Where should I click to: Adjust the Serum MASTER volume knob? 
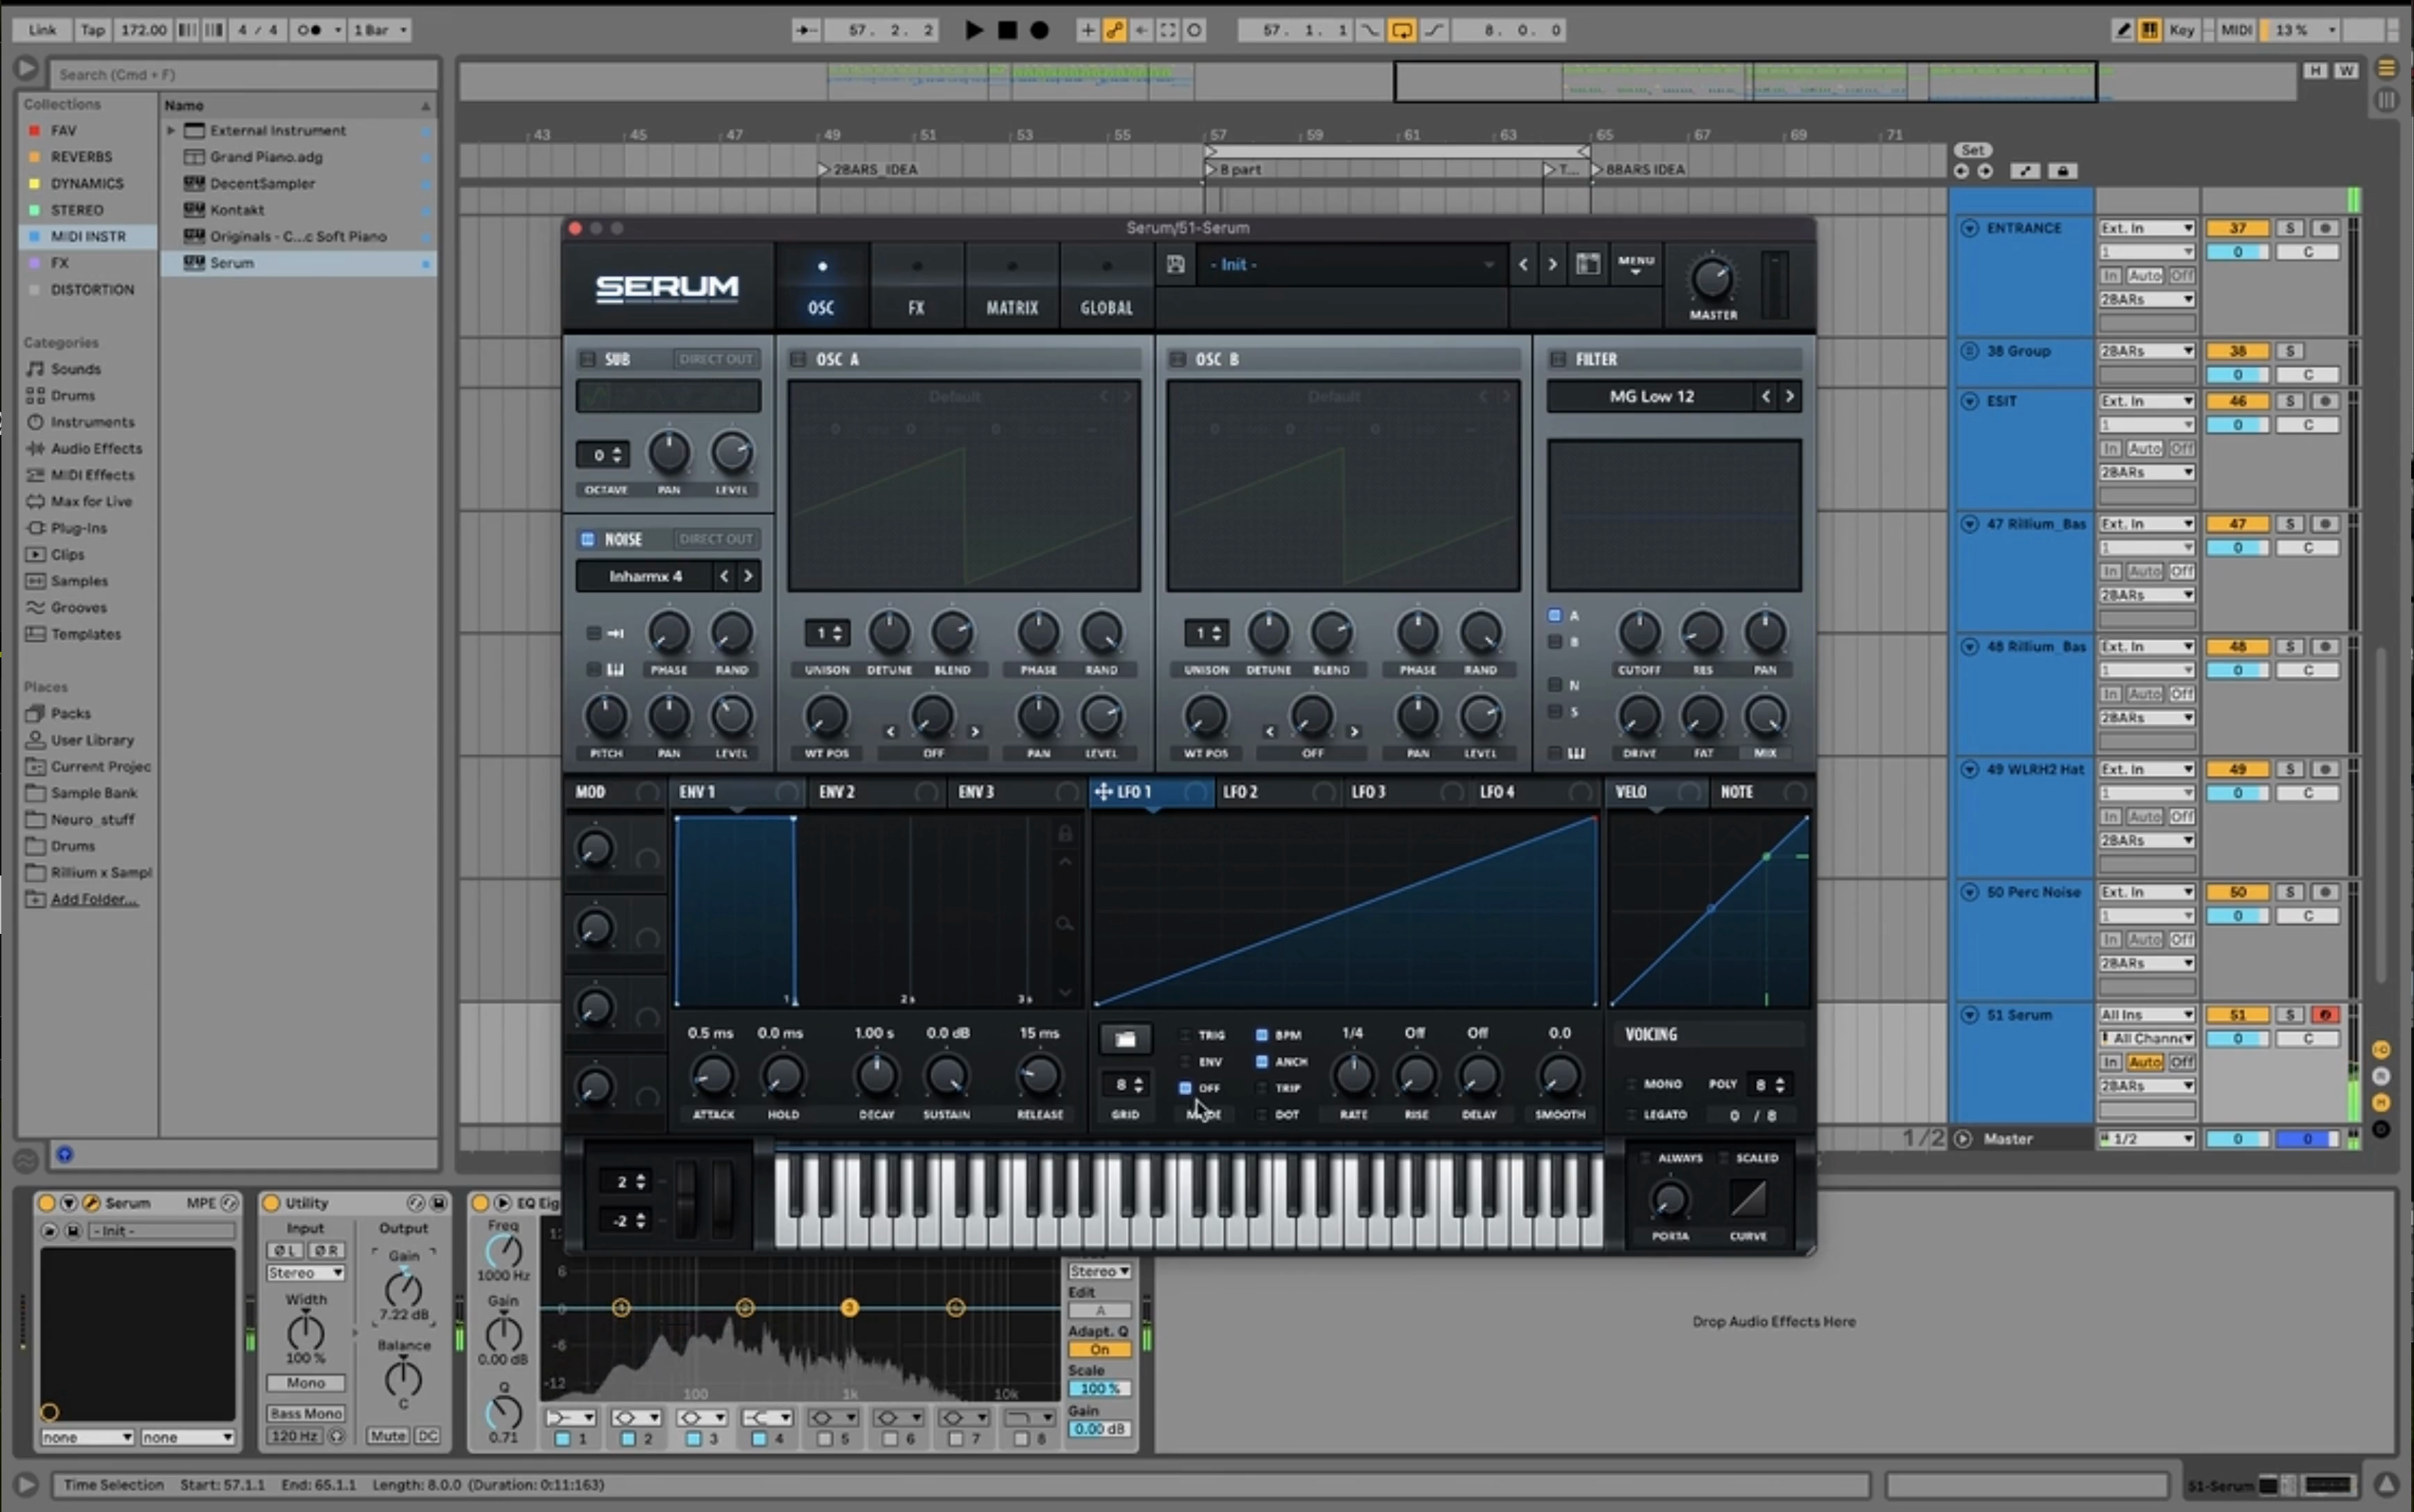click(x=1712, y=280)
